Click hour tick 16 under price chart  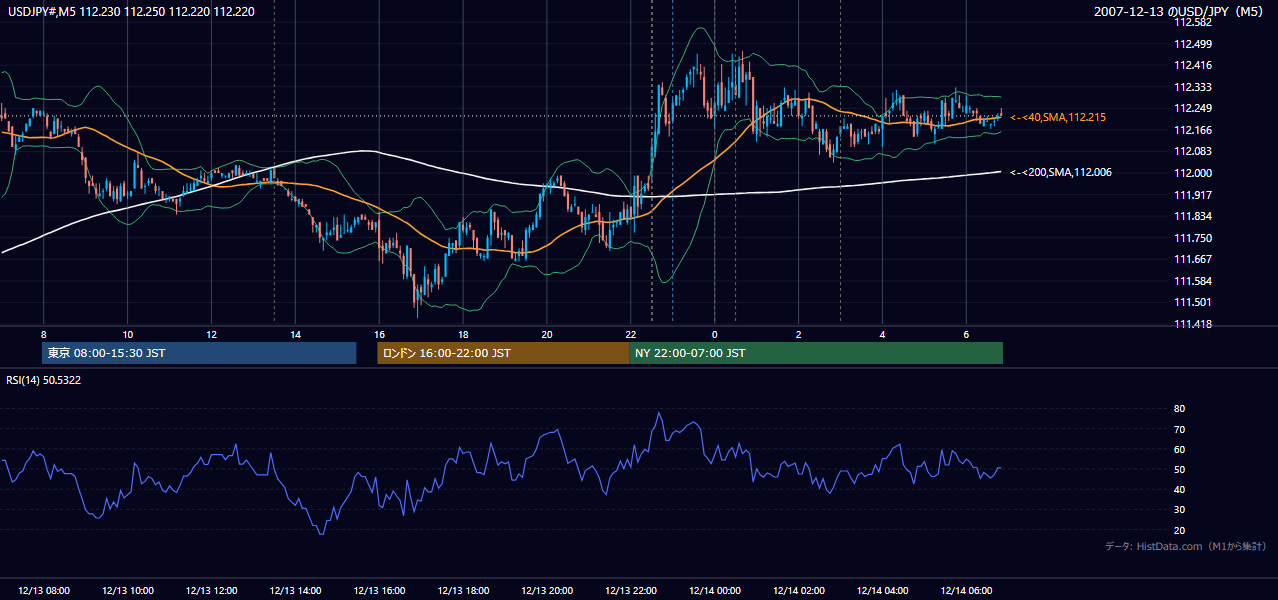(x=379, y=334)
